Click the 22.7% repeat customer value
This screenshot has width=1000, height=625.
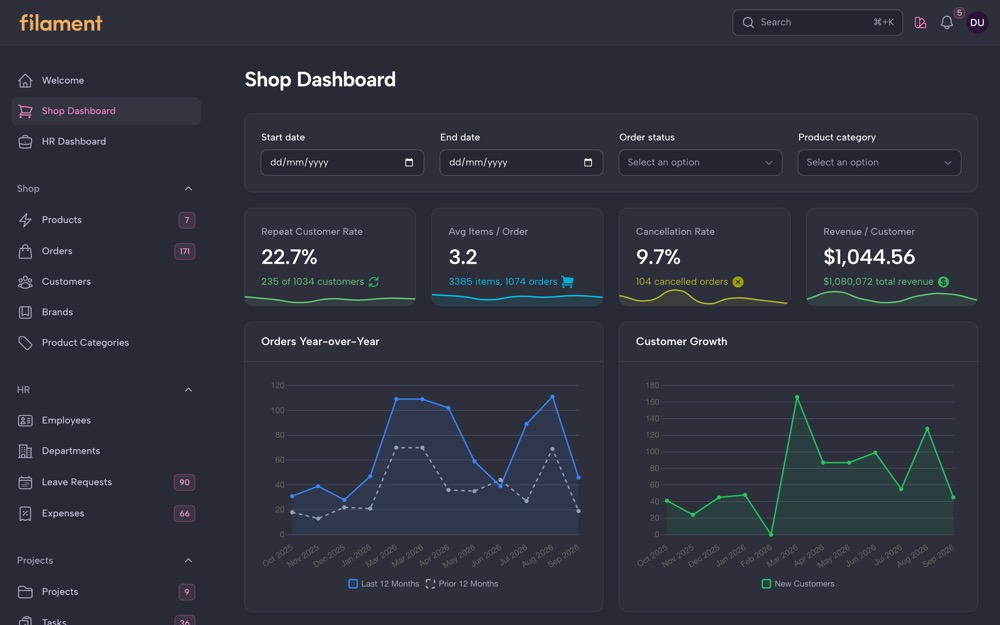[289, 257]
